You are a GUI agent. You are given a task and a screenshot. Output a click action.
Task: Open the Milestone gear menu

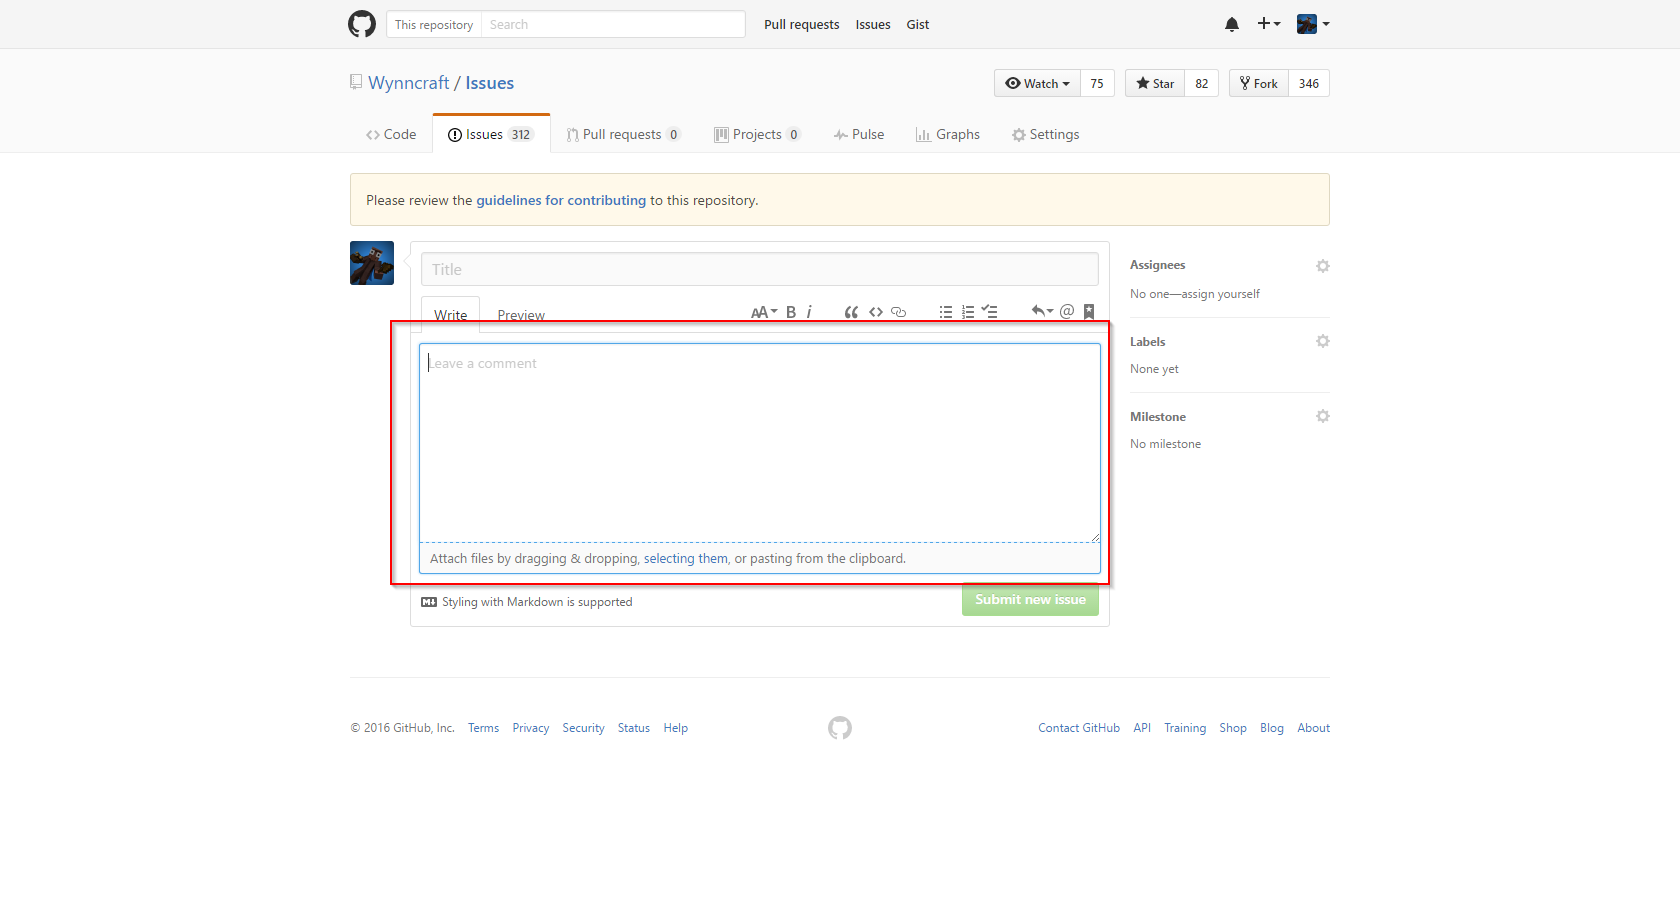point(1322,416)
